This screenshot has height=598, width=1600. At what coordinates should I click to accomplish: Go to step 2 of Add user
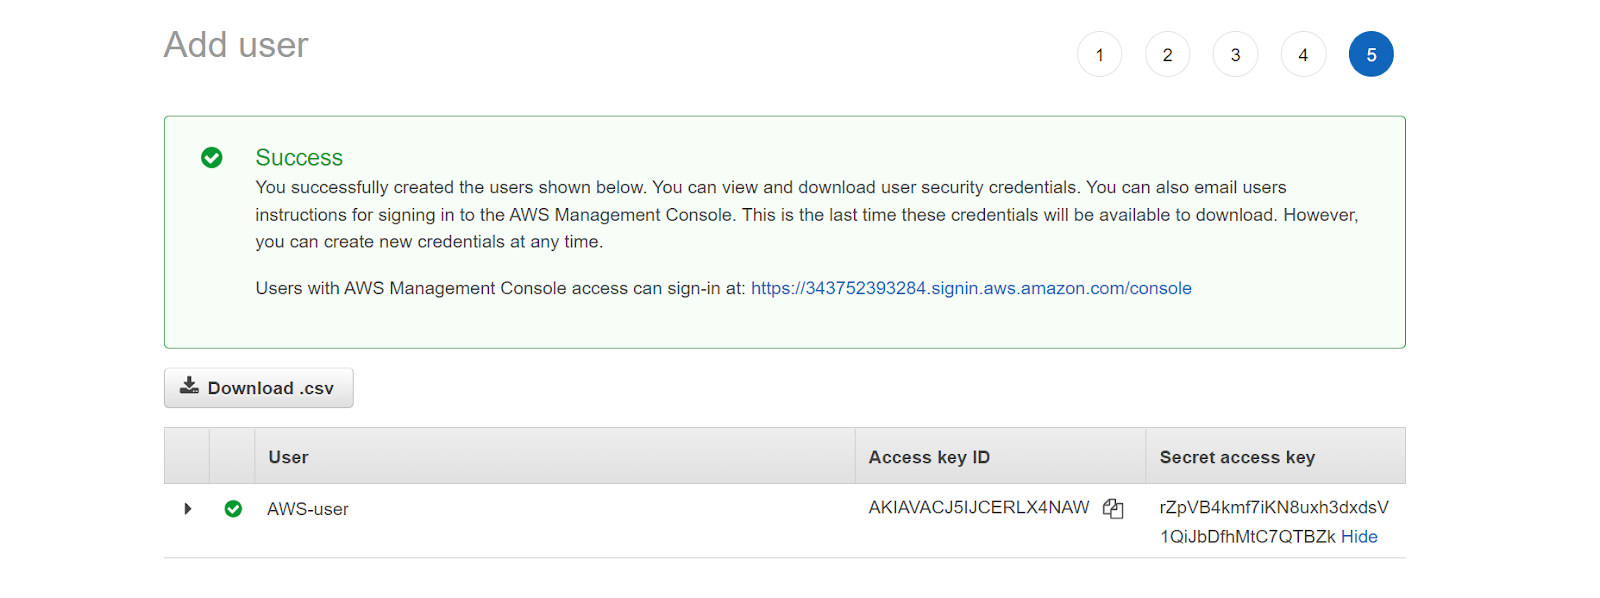click(1167, 55)
